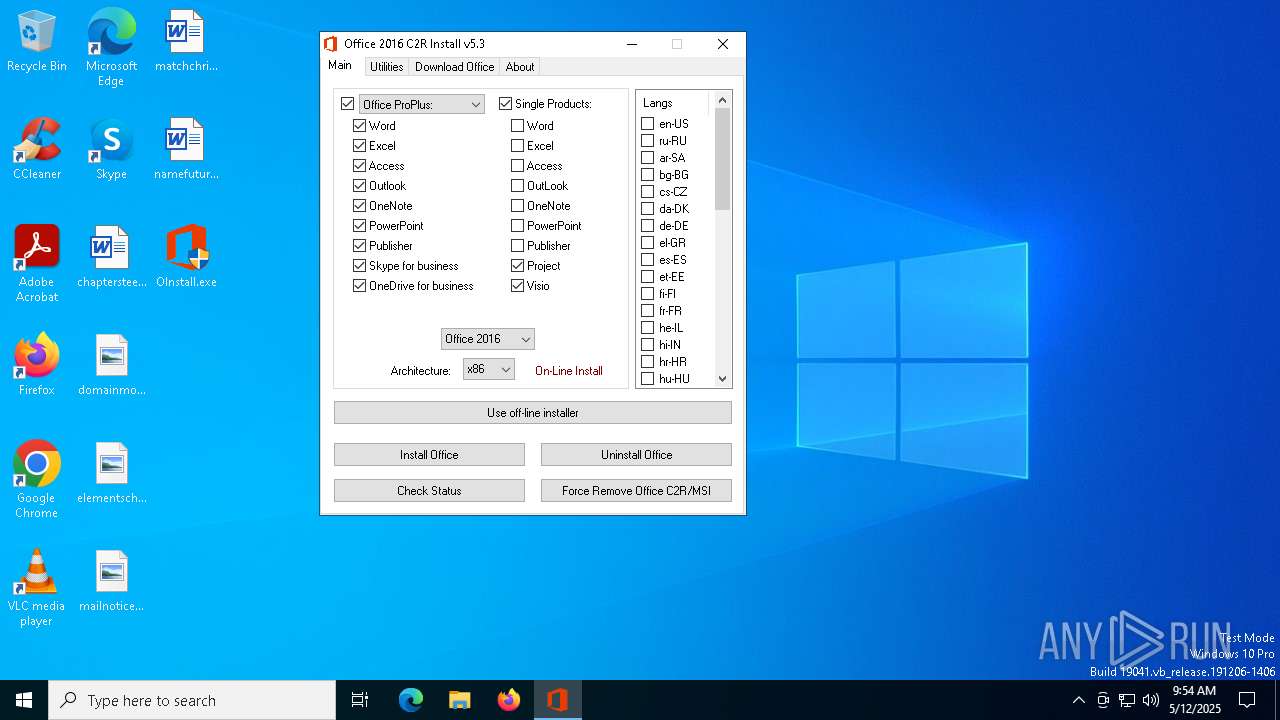Click Force Remove Office C2R/MSI button
This screenshot has width=1280, height=720.
point(636,491)
